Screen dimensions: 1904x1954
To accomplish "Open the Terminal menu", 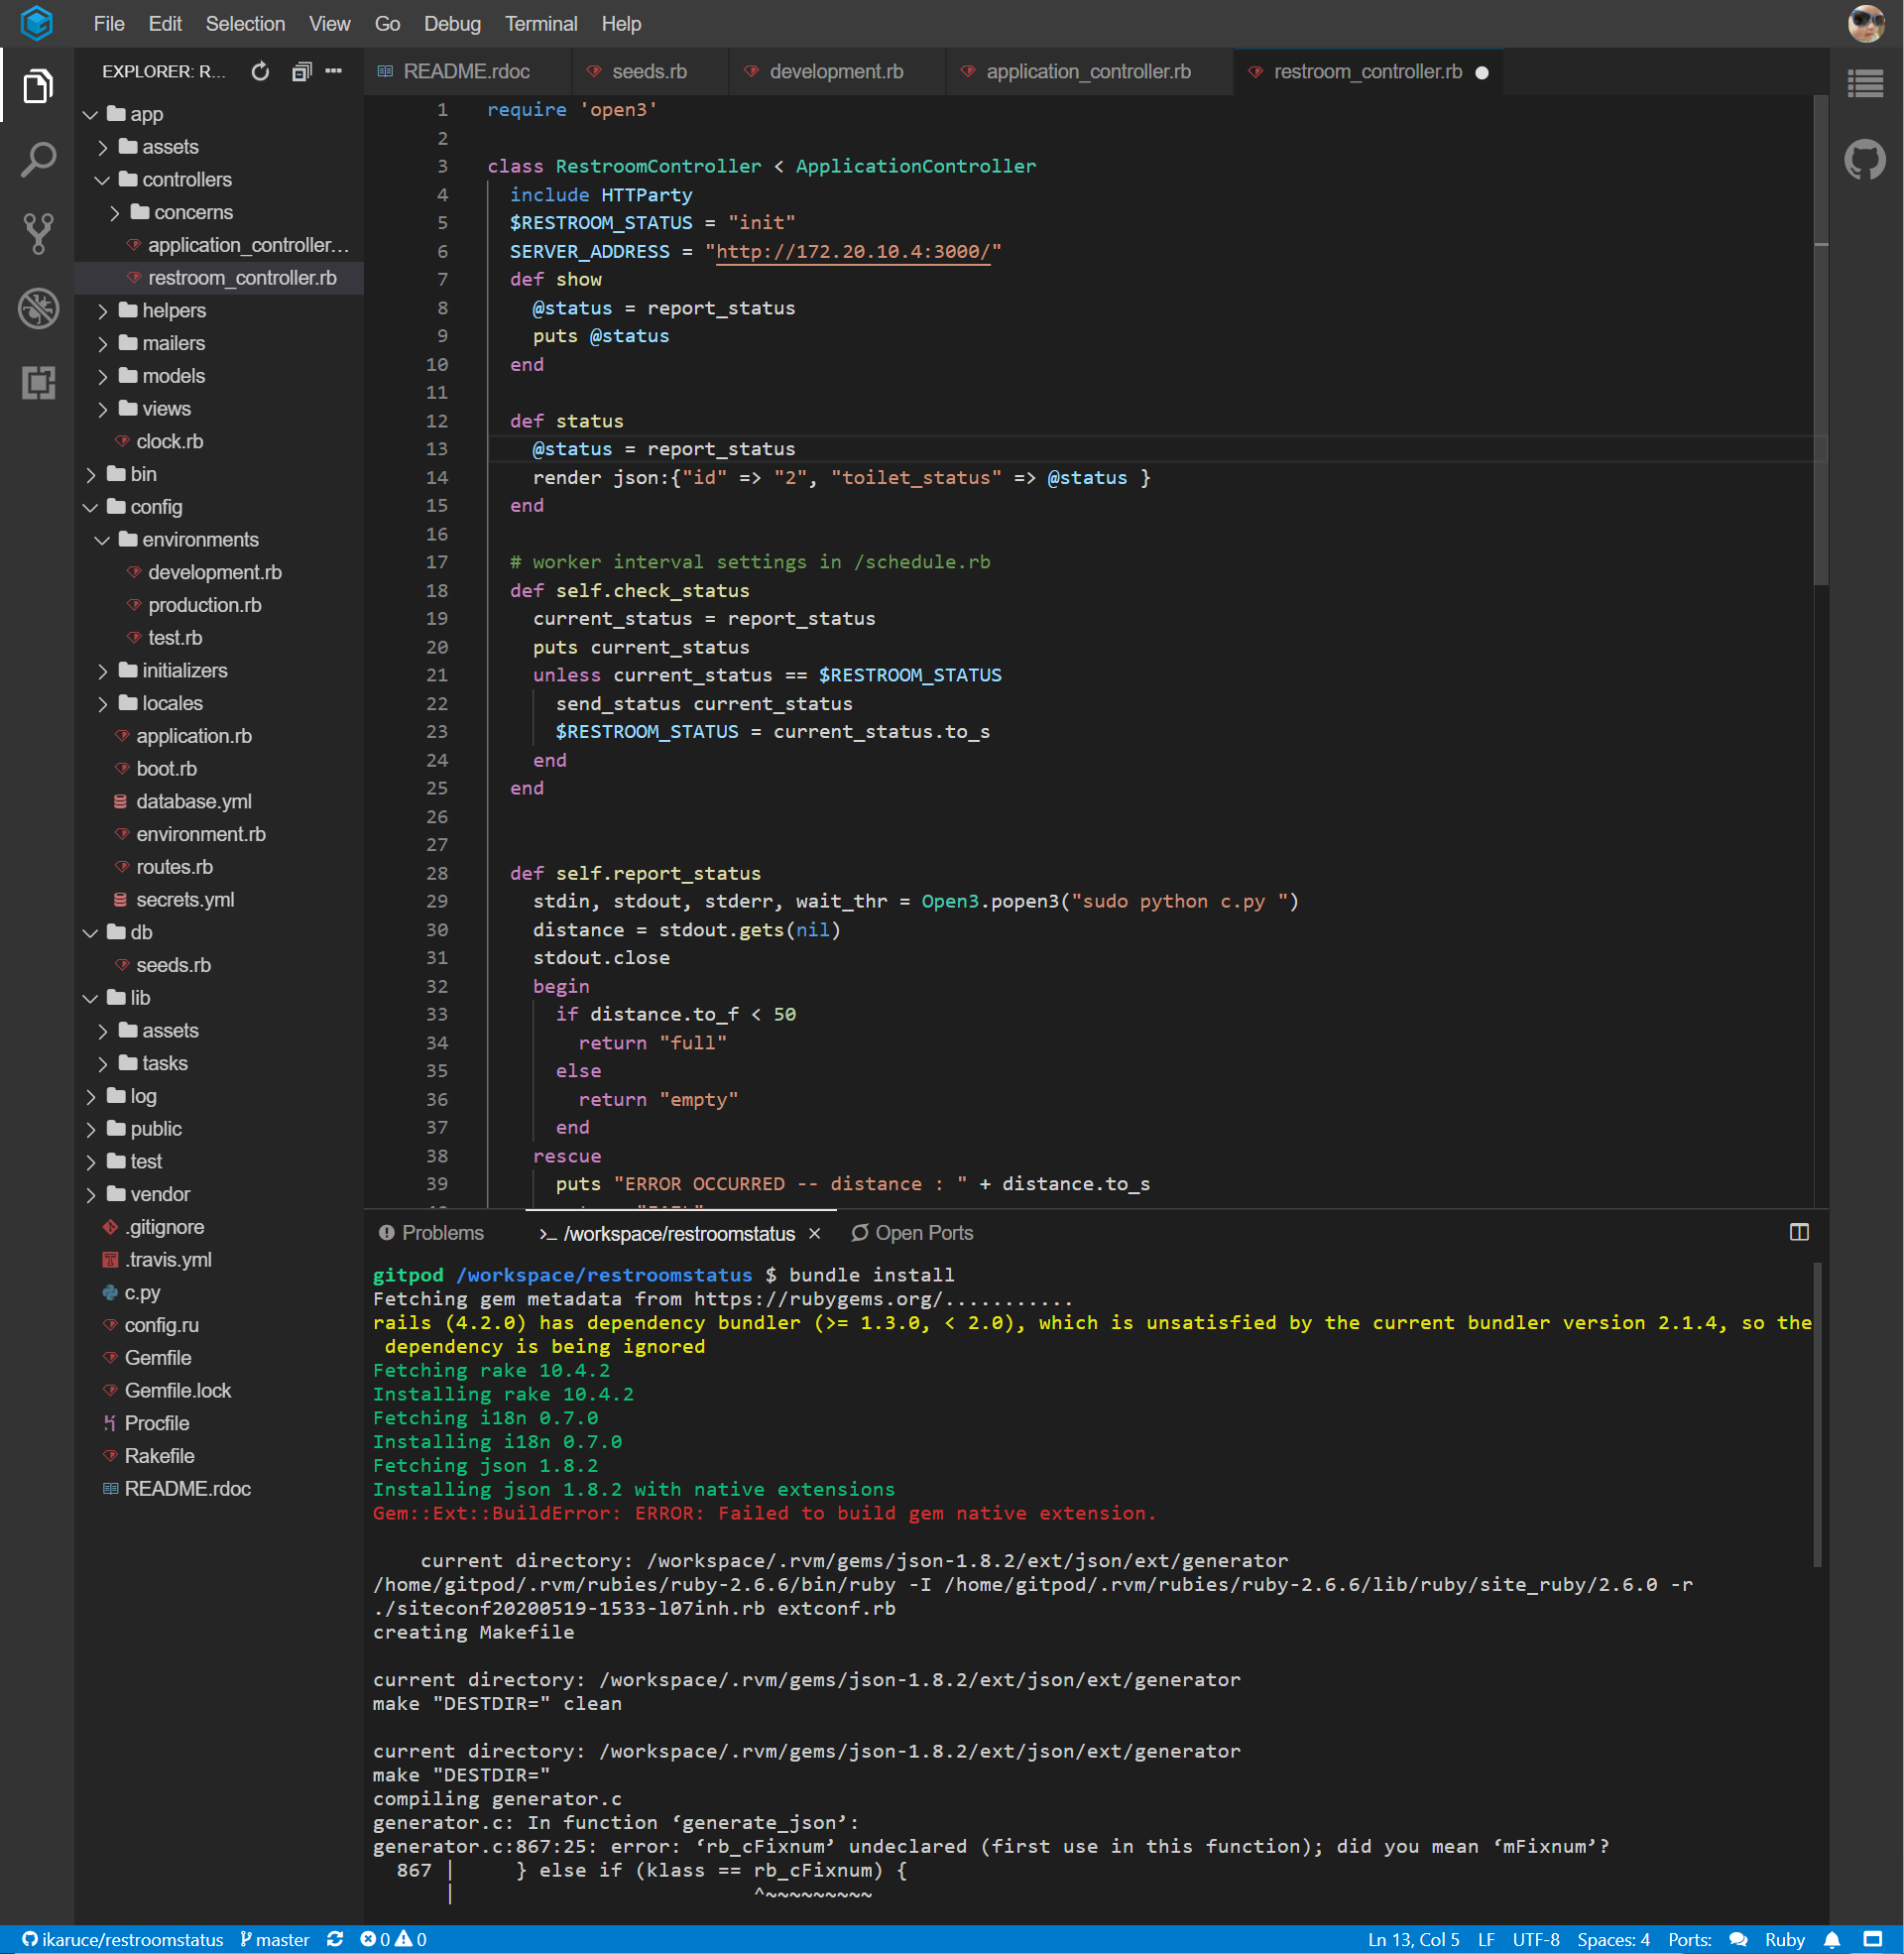I will [x=540, y=23].
